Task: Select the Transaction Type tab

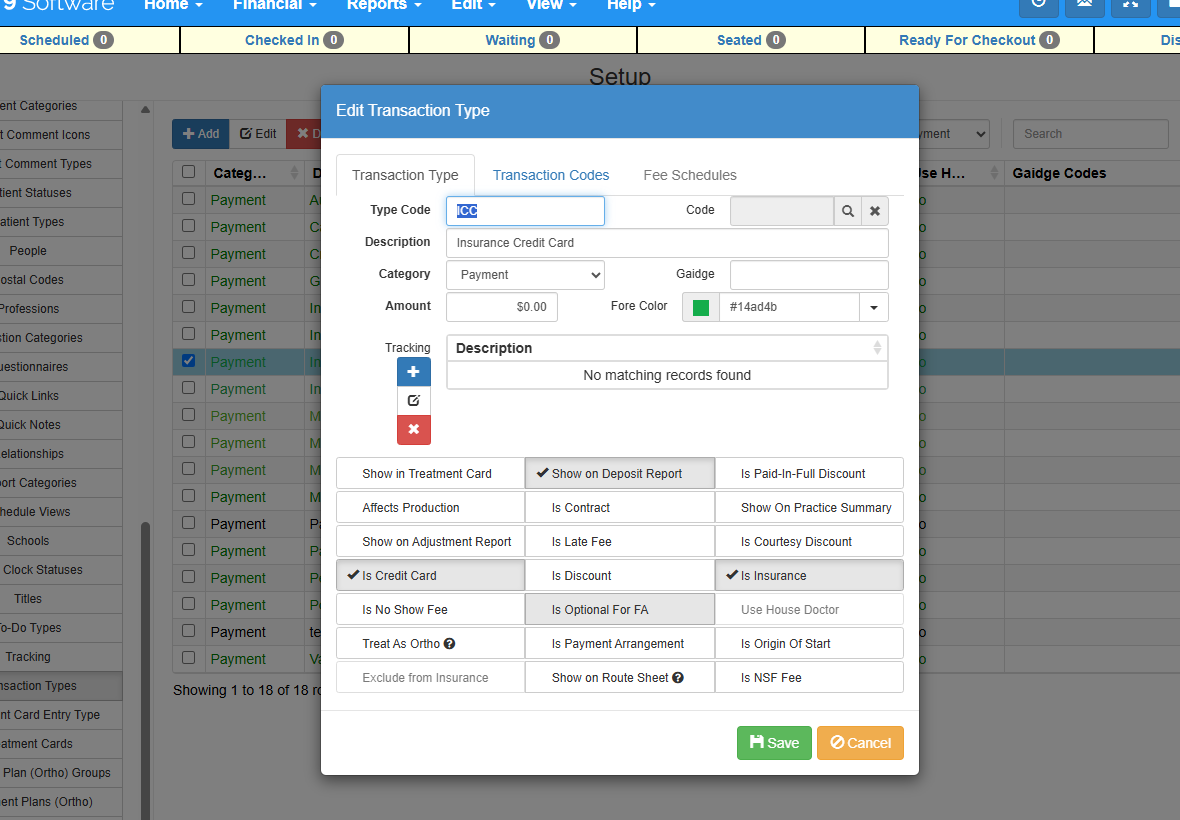Action: coord(405,175)
